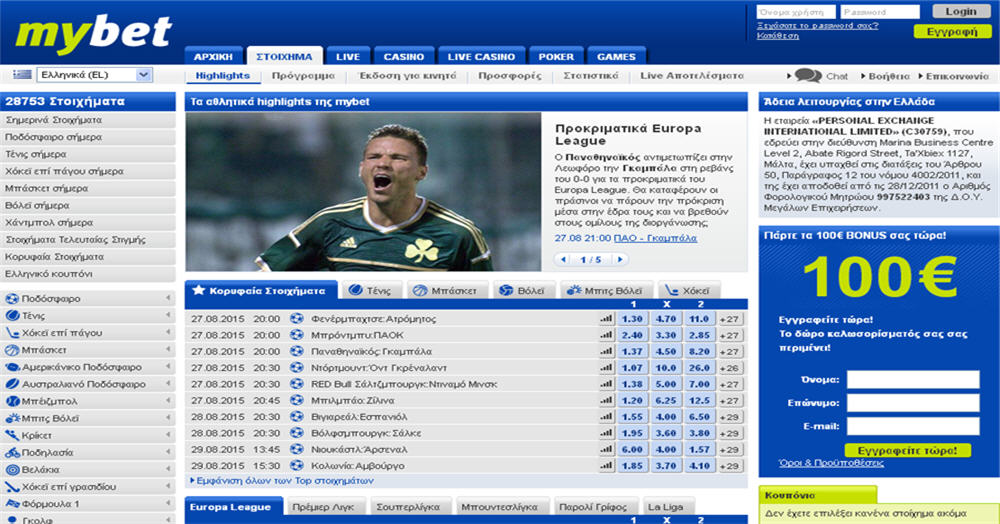
Task: Focus the Όνομα registration field
Action: [913, 380]
